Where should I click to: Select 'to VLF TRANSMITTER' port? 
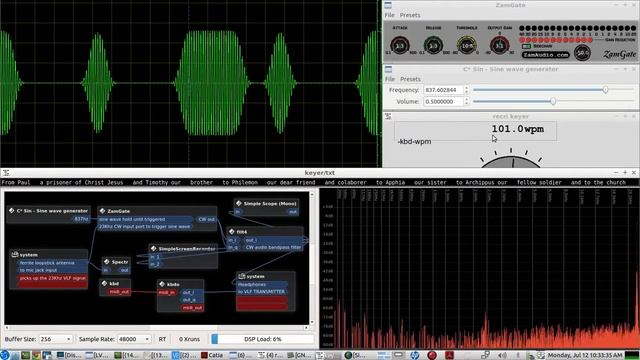click(262, 292)
